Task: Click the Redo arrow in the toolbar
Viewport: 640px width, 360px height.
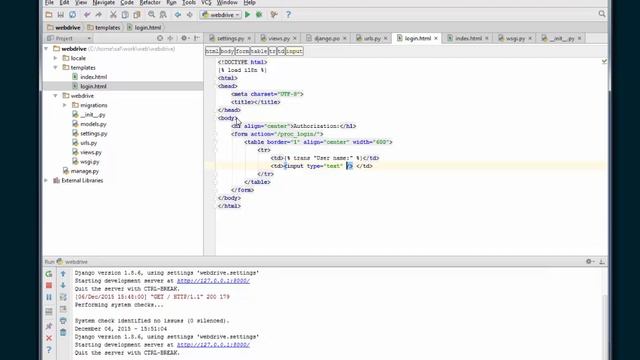Action: point(98,15)
